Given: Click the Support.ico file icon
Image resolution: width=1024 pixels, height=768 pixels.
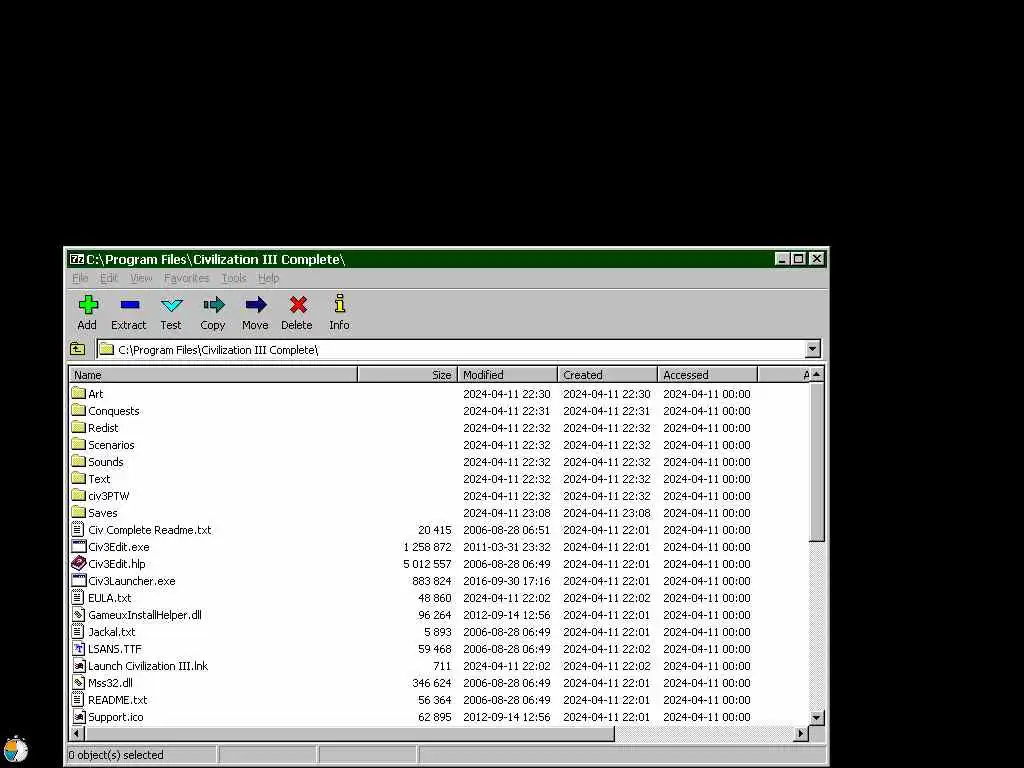Looking at the screenshot, I should coord(78,716).
